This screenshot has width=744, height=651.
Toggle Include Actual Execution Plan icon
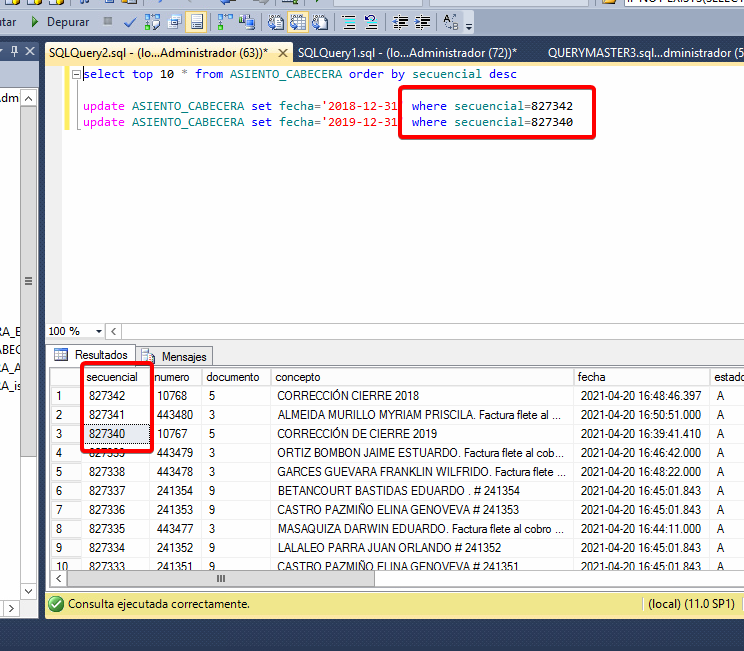[x=225, y=22]
